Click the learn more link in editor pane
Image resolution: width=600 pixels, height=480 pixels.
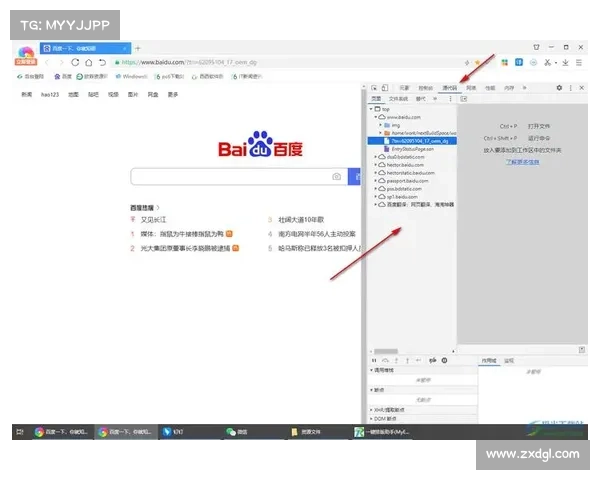[522, 162]
